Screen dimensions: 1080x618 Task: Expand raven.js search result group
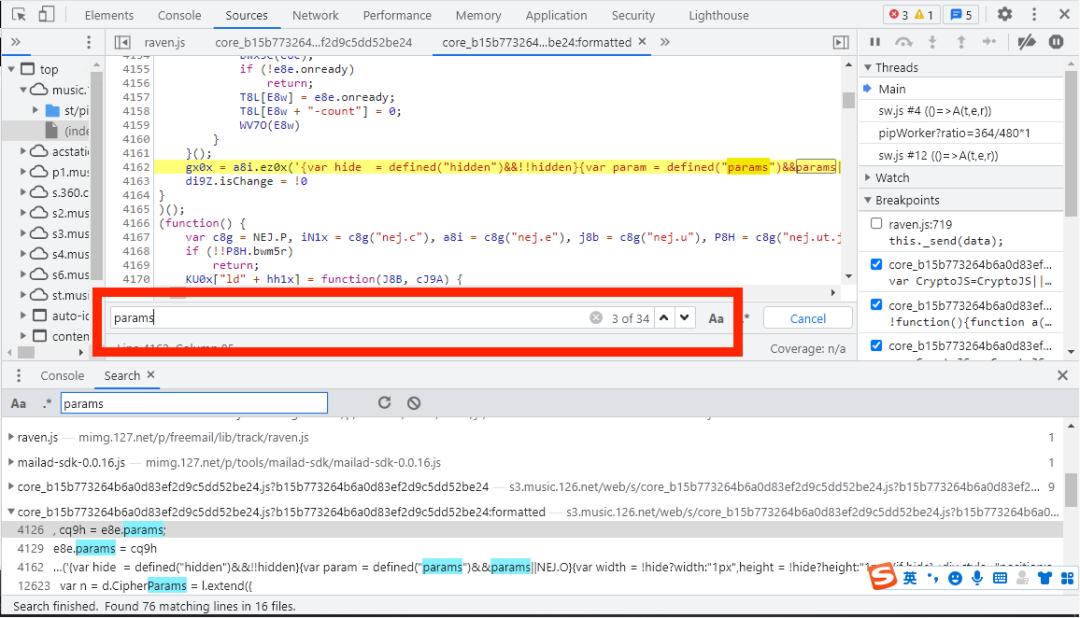tap(11, 438)
